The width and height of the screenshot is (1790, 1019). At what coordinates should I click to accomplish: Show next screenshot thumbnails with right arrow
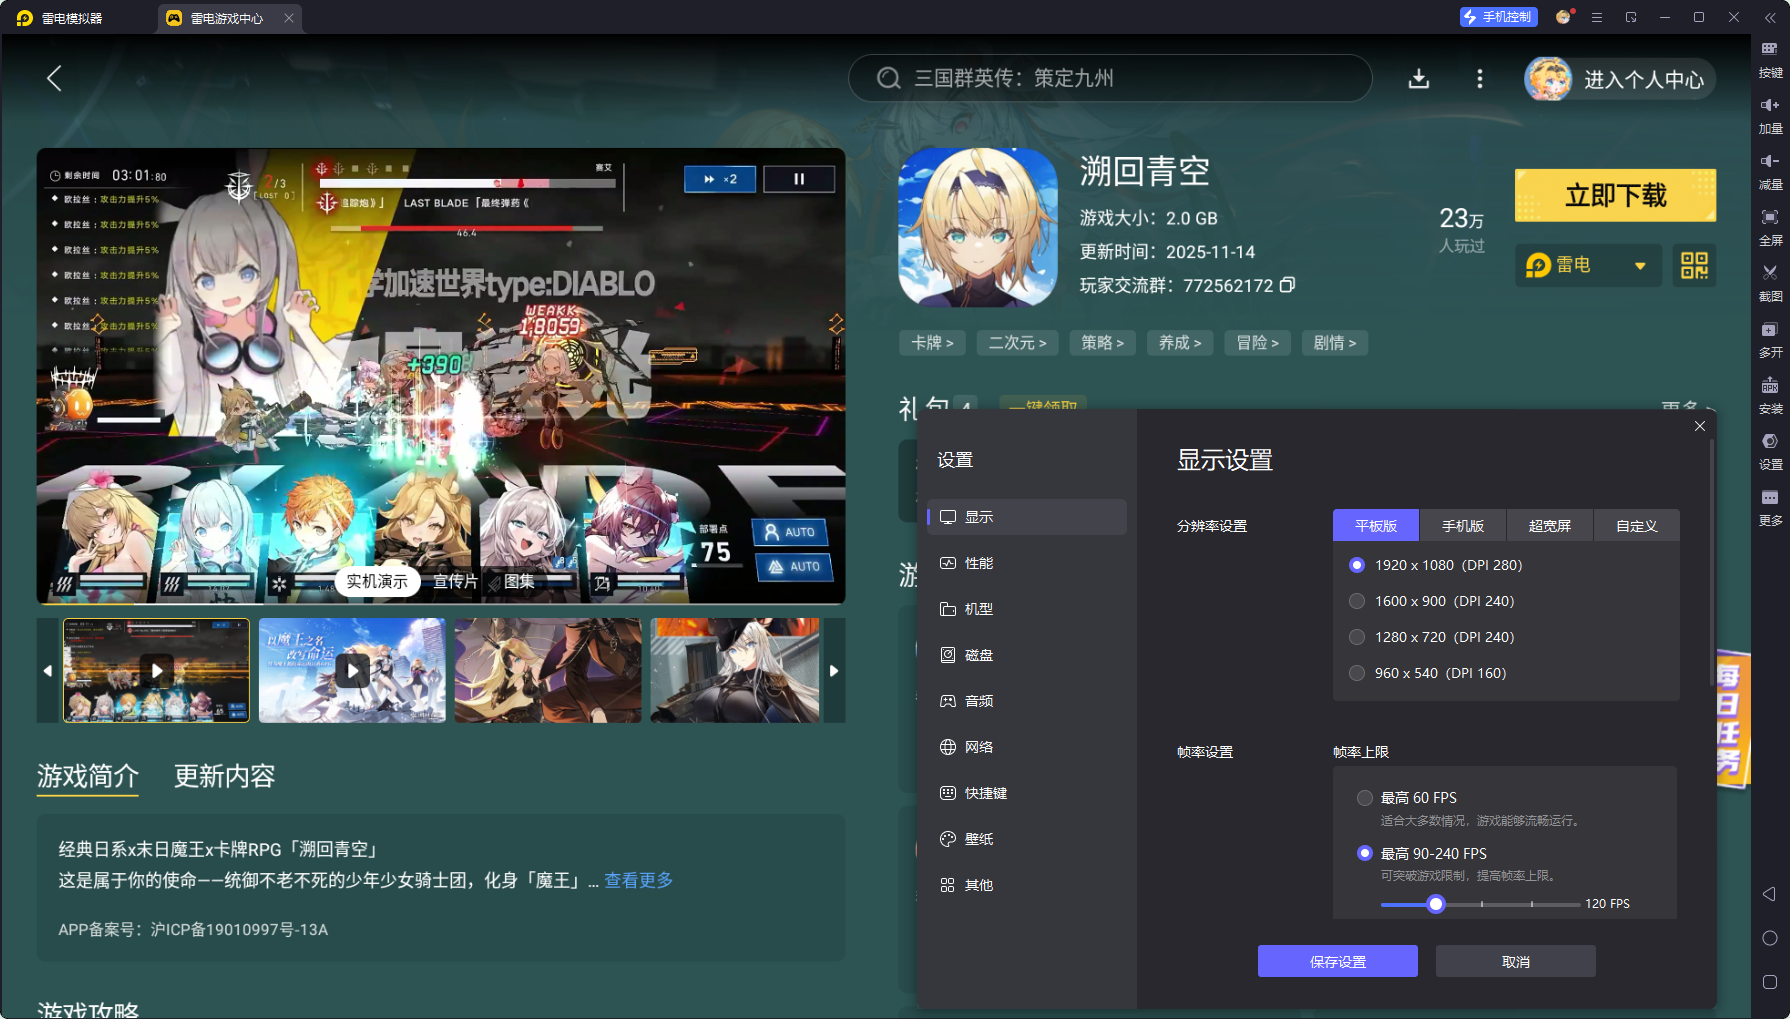[833, 670]
